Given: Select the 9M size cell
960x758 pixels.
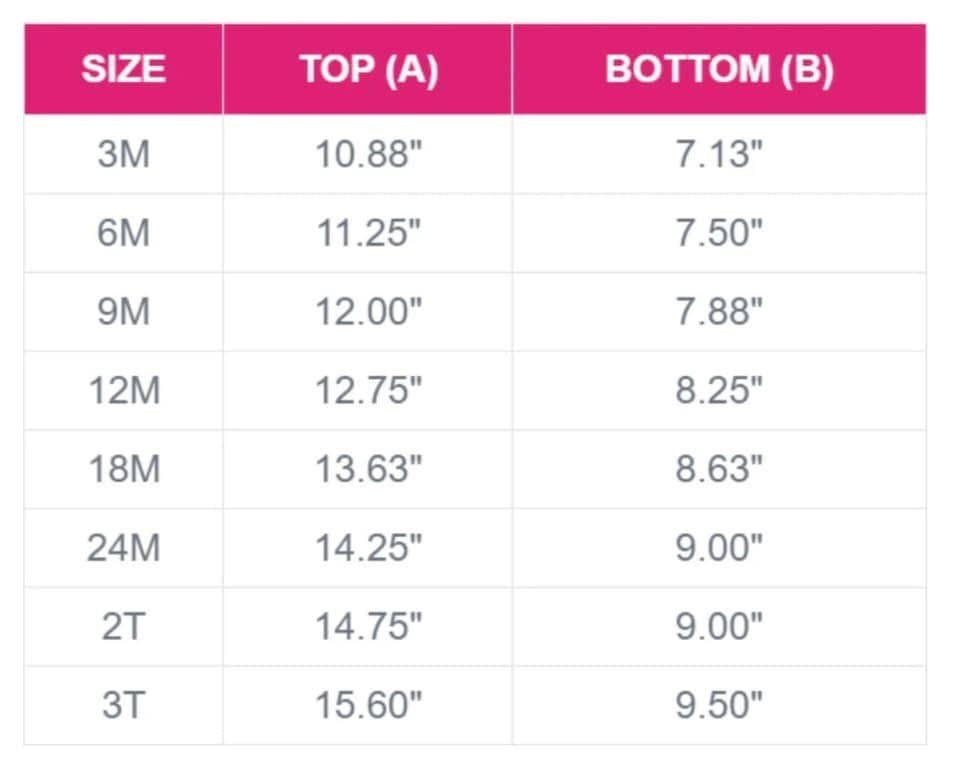Looking at the screenshot, I should tap(123, 312).
